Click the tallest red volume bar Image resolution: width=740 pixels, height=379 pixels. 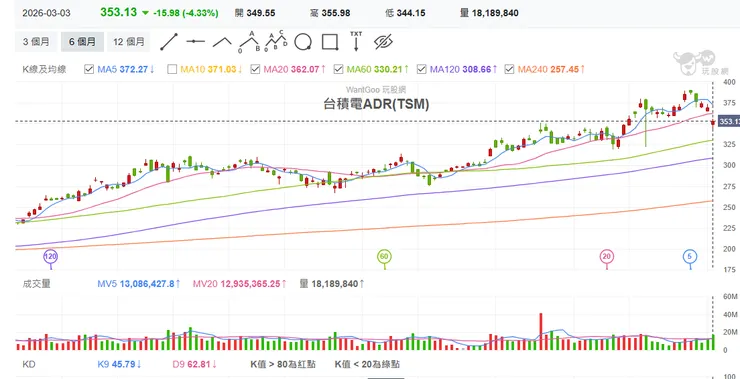tap(541, 331)
